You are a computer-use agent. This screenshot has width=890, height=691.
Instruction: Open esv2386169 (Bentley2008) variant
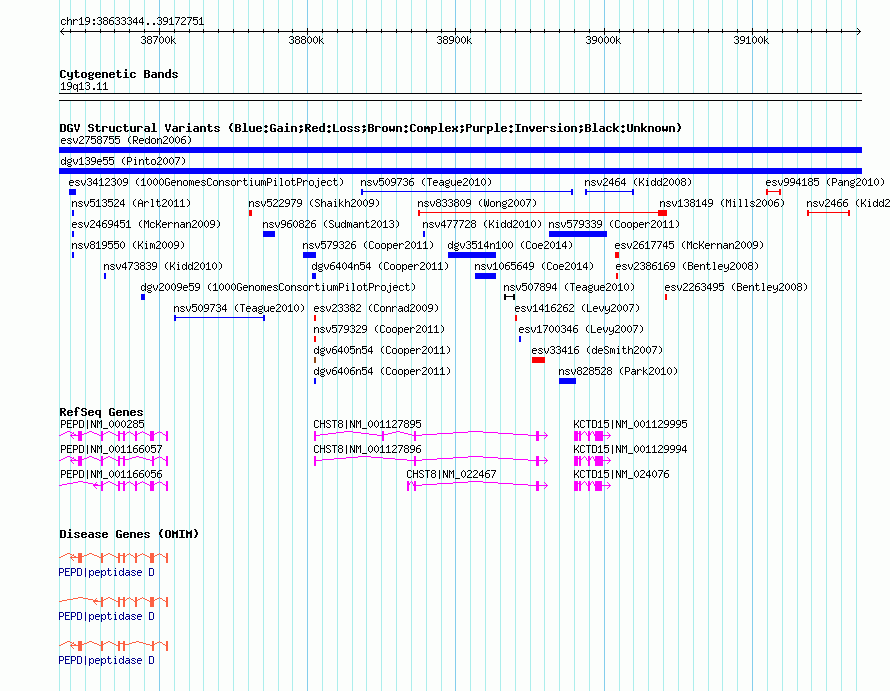(687, 266)
